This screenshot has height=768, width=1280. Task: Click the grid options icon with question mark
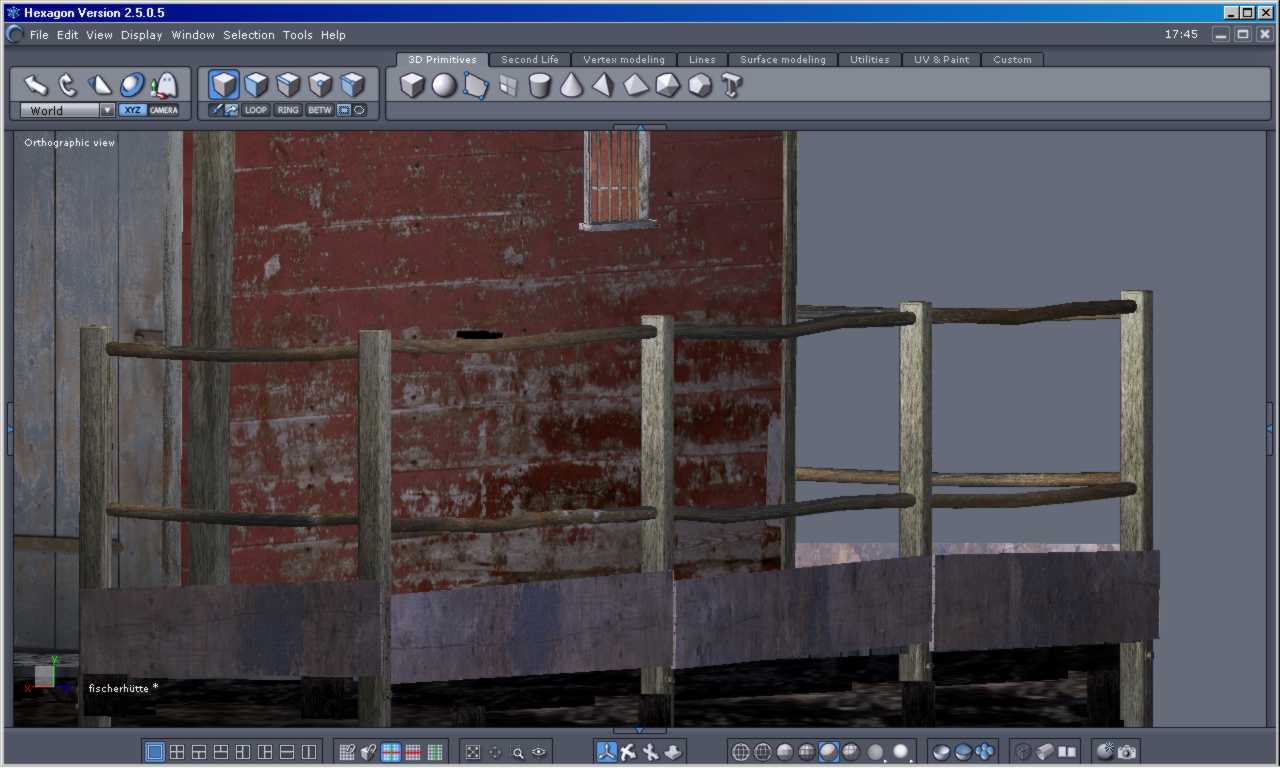click(x=347, y=752)
